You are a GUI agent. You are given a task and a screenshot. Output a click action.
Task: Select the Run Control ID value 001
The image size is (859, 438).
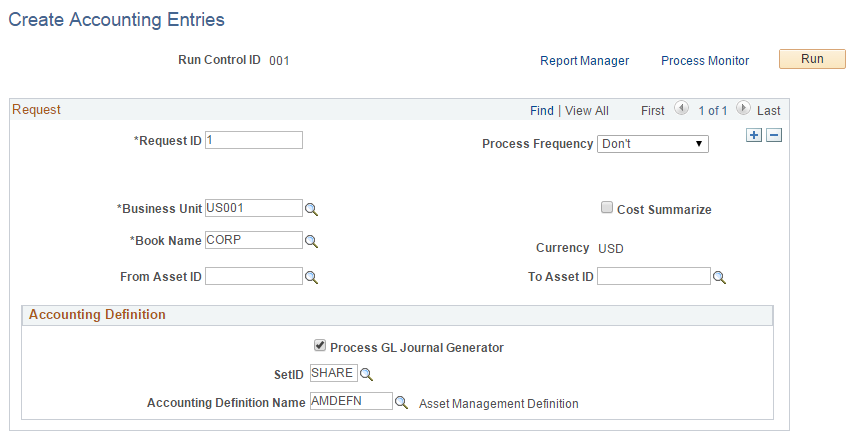[x=279, y=61]
